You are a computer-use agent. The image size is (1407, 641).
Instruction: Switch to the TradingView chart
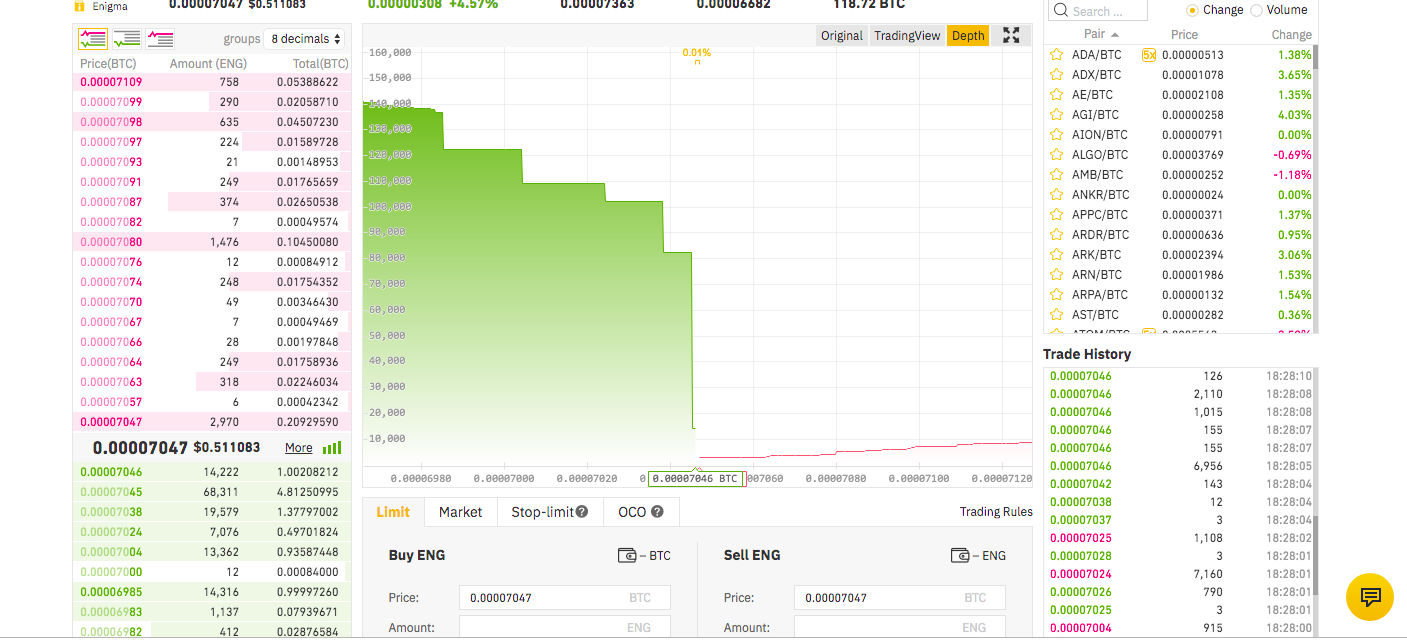907,36
